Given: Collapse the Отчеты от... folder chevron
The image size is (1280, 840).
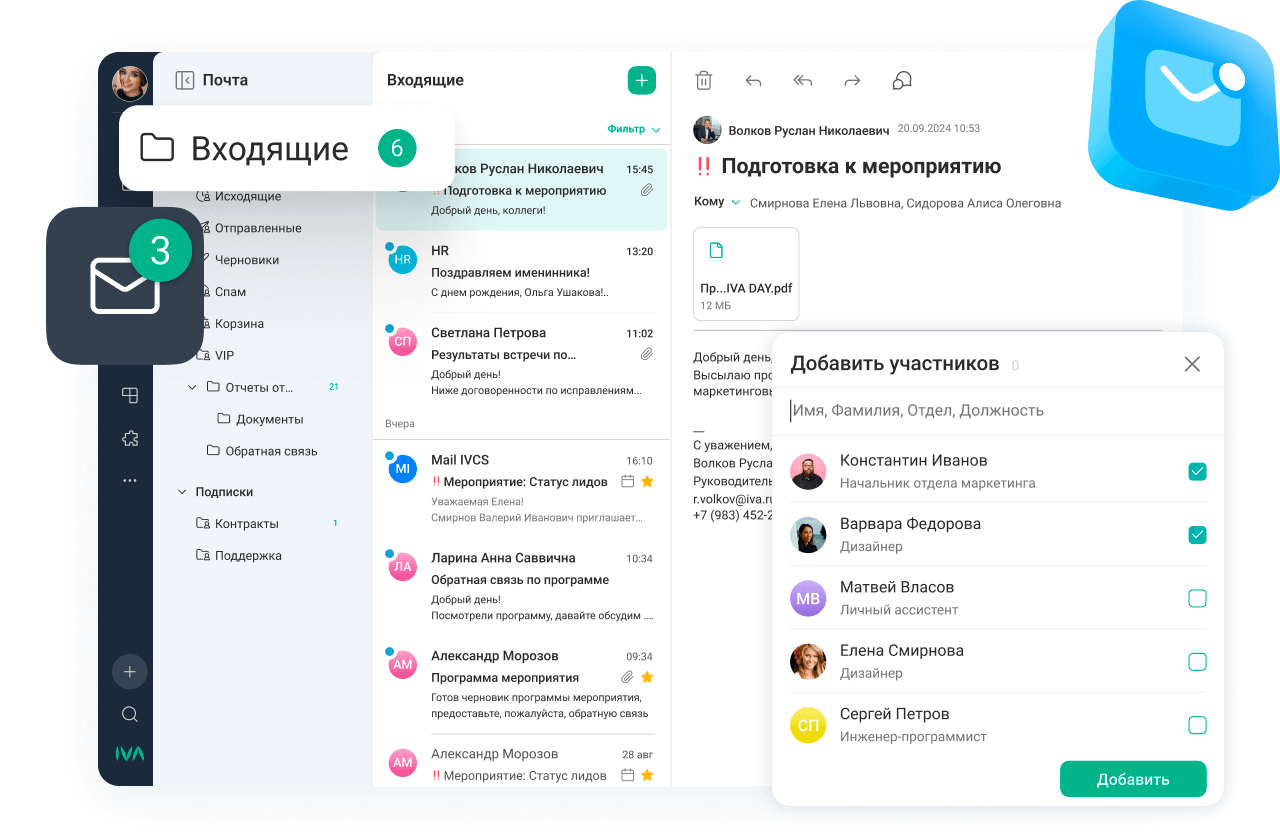Looking at the screenshot, I should pos(192,387).
